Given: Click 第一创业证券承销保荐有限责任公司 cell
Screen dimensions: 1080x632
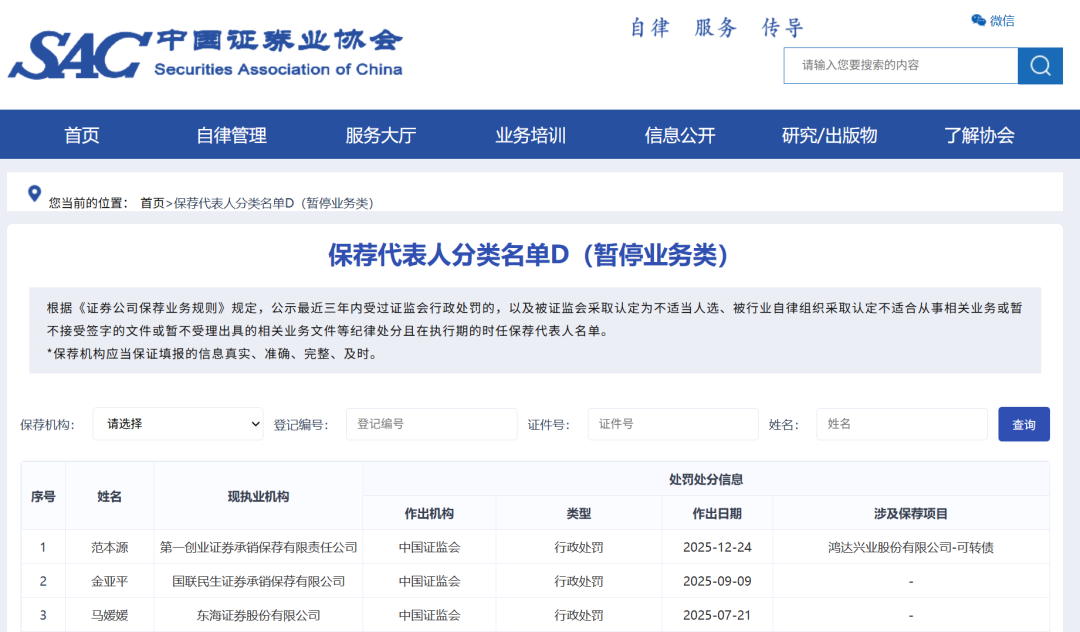Looking at the screenshot, I should coord(258,547).
